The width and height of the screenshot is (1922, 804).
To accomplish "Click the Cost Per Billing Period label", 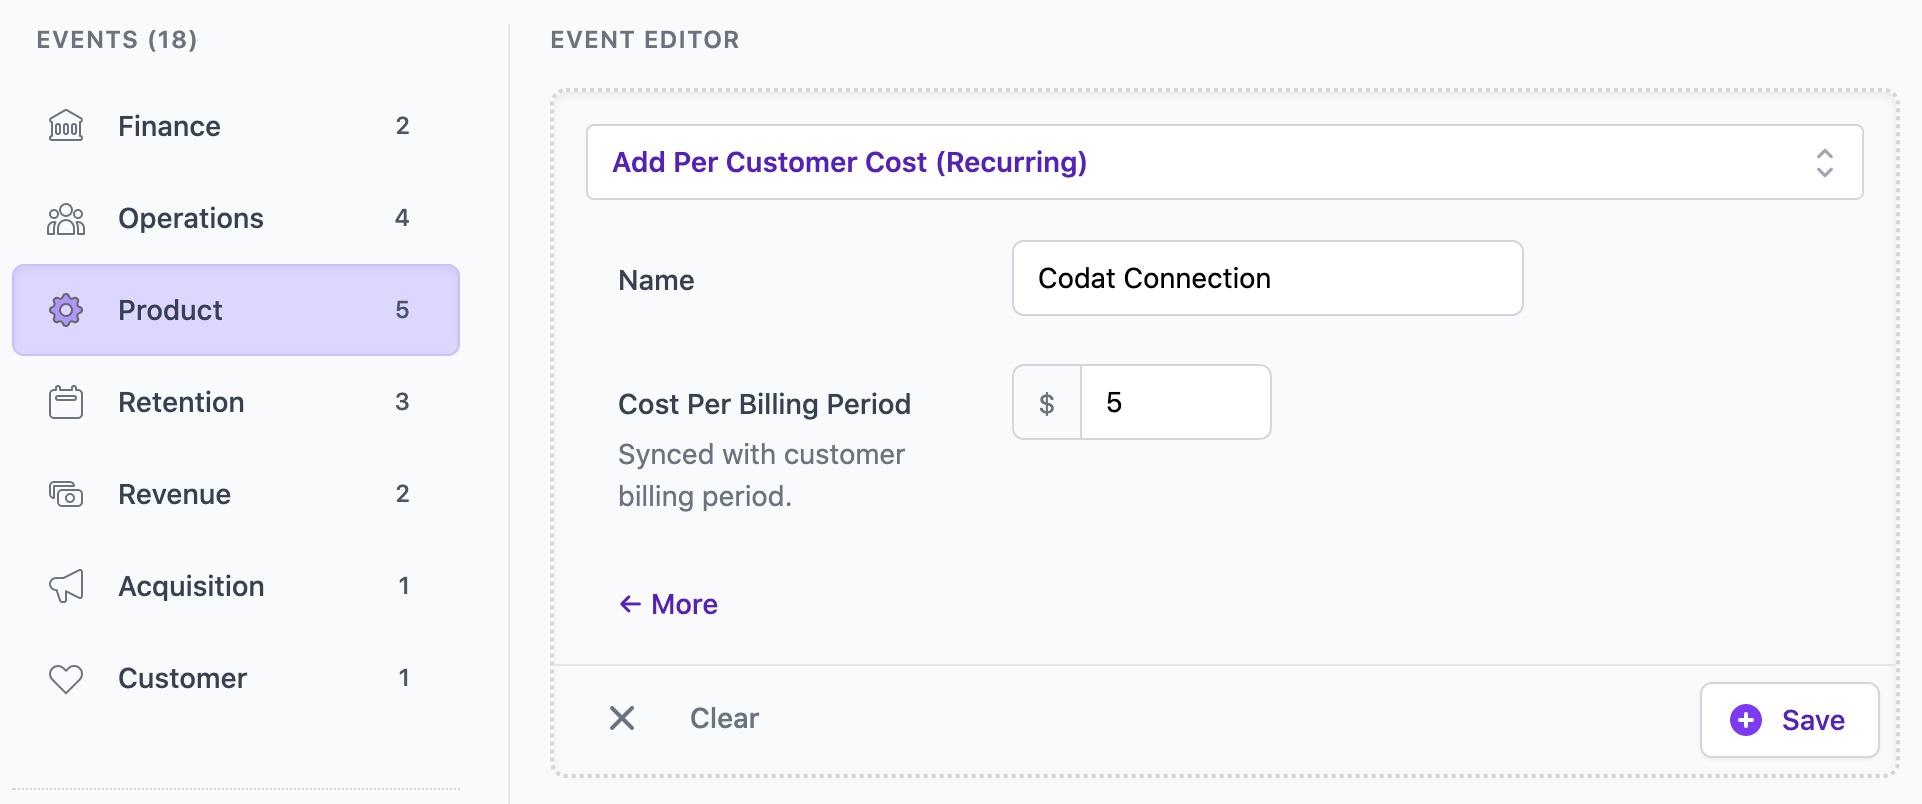I will [x=765, y=404].
